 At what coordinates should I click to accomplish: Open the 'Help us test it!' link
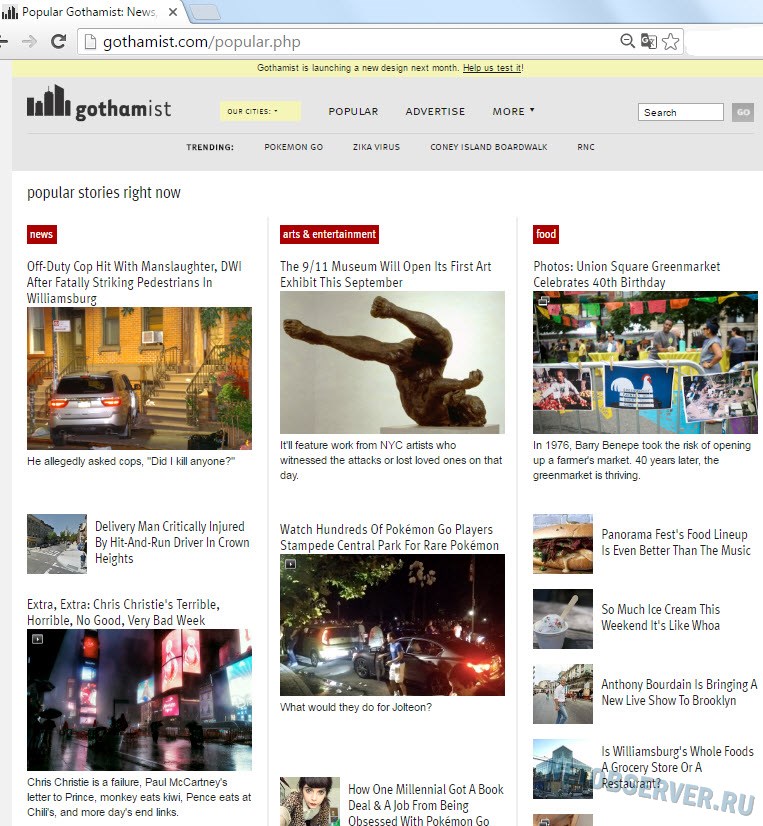point(493,68)
